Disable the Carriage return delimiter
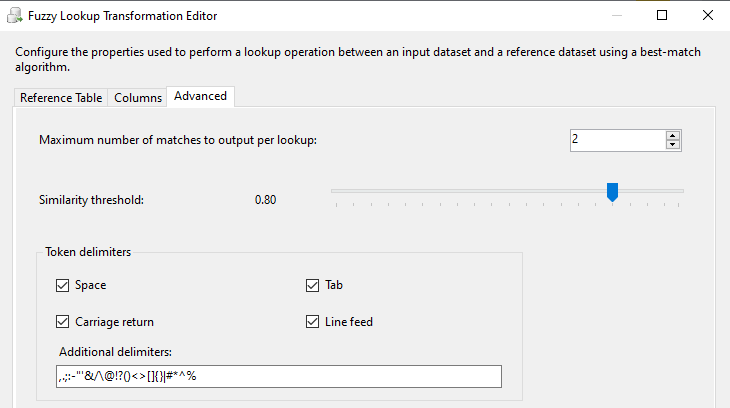Viewport: 730px width, 408px height. (63, 322)
